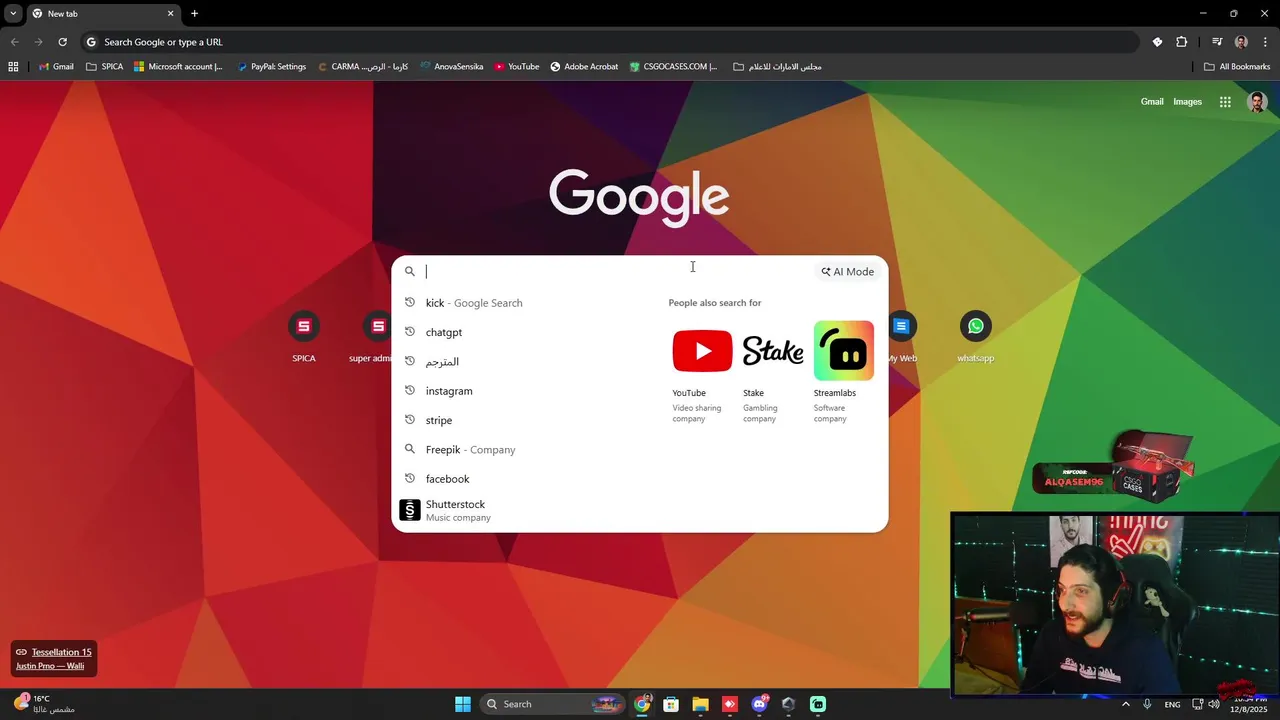Screen dimensions: 1280x720
Task: Click the tag-shaped extension icon in toolbar
Action: [x=1157, y=42]
